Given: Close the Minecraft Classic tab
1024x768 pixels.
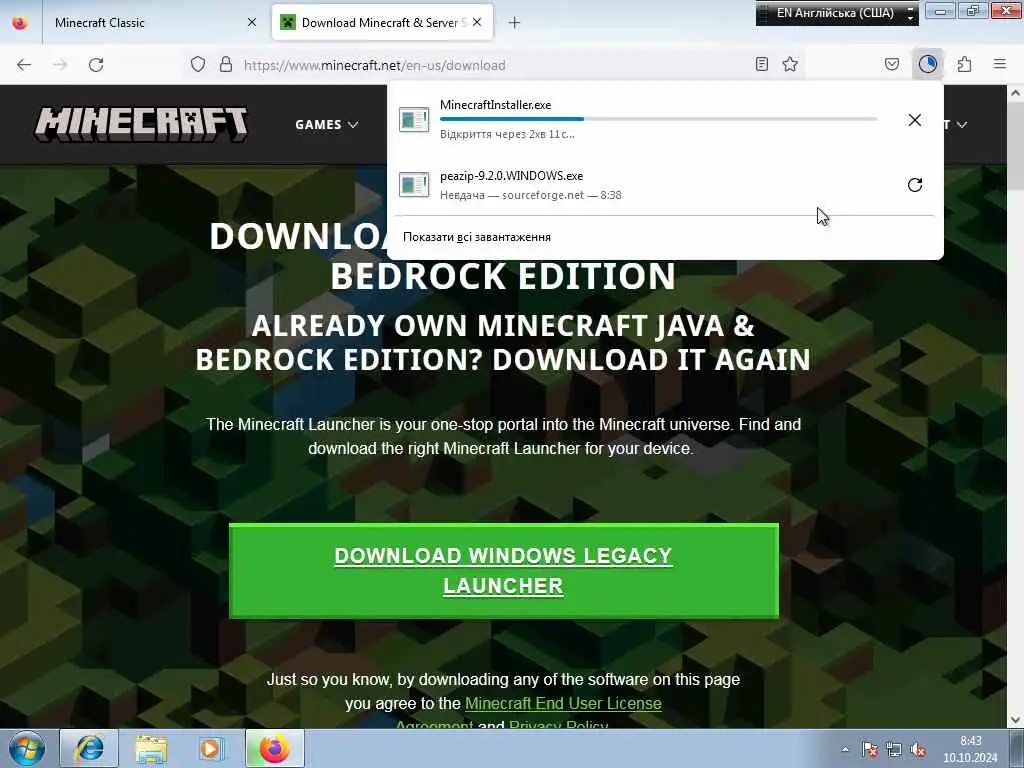Looking at the screenshot, I should coord(252,22).
